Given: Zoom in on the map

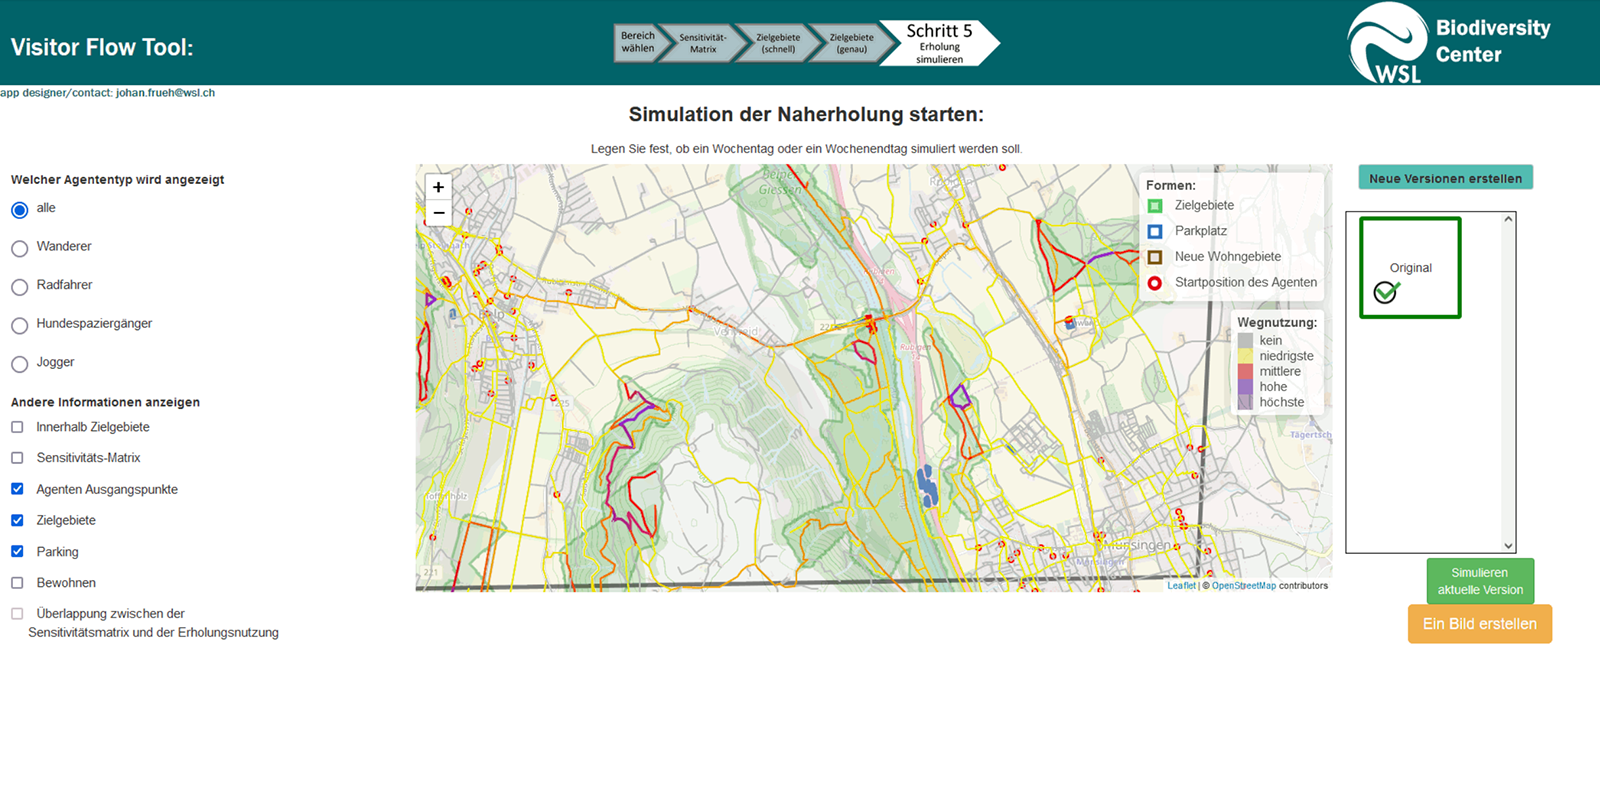Looking at the screenshot, I should [438, 187].
